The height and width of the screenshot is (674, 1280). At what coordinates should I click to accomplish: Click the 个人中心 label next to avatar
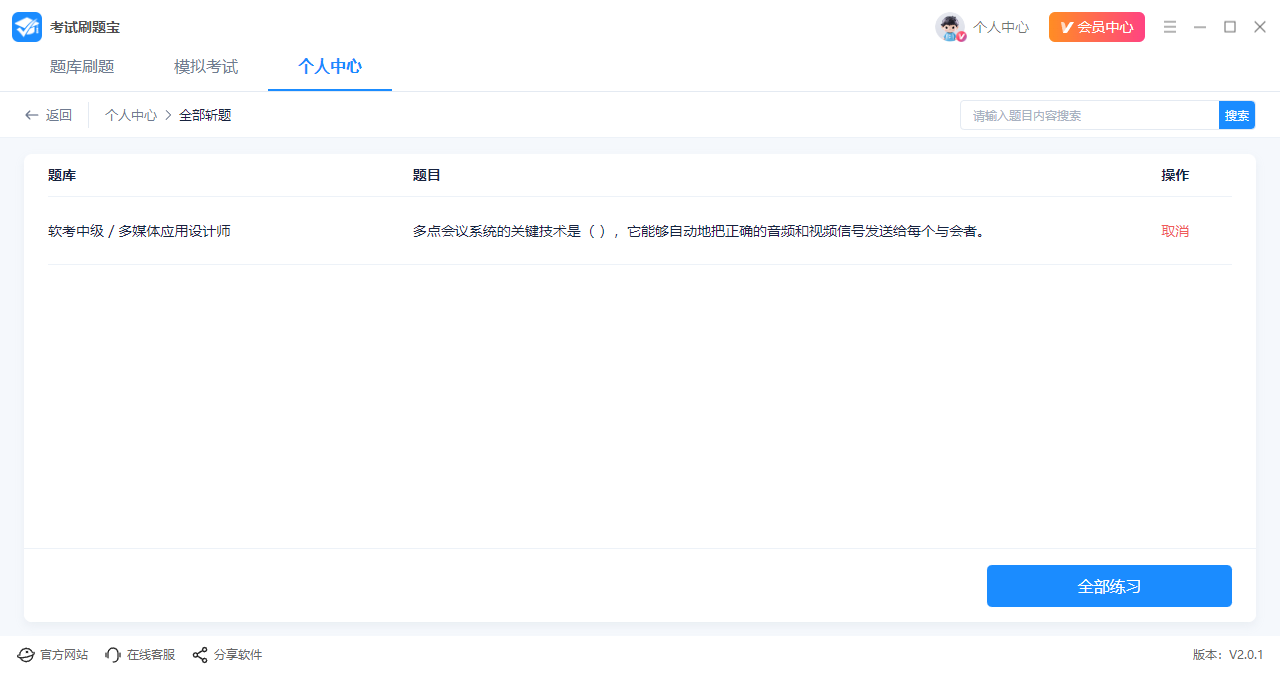[x=1001, y=27]
